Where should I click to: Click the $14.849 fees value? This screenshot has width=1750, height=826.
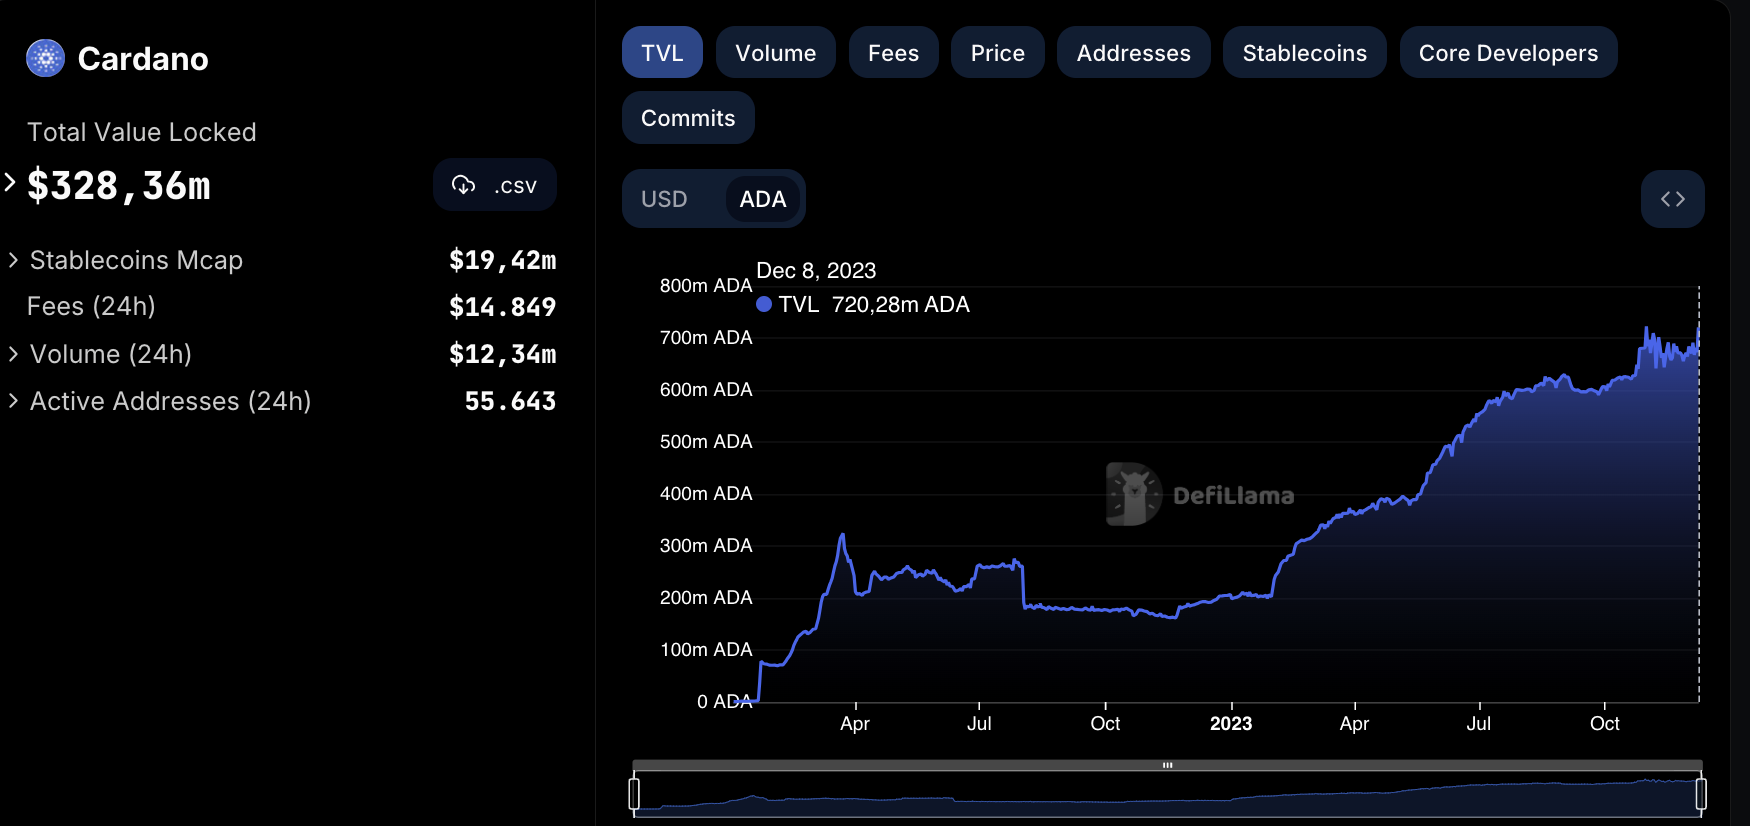pyautogui.click(x=502, y=307)
